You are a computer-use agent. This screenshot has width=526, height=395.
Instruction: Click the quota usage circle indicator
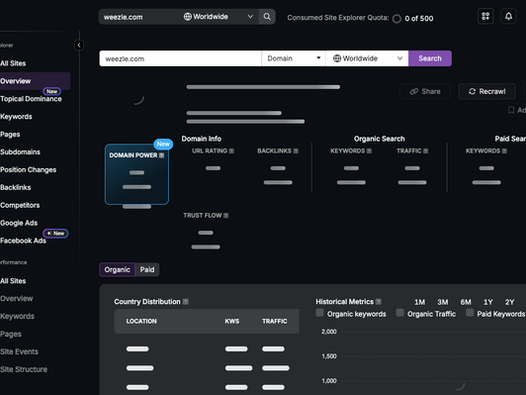(397, 18)
